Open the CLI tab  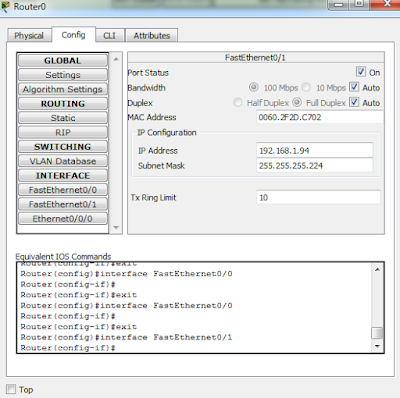(109, 35)
